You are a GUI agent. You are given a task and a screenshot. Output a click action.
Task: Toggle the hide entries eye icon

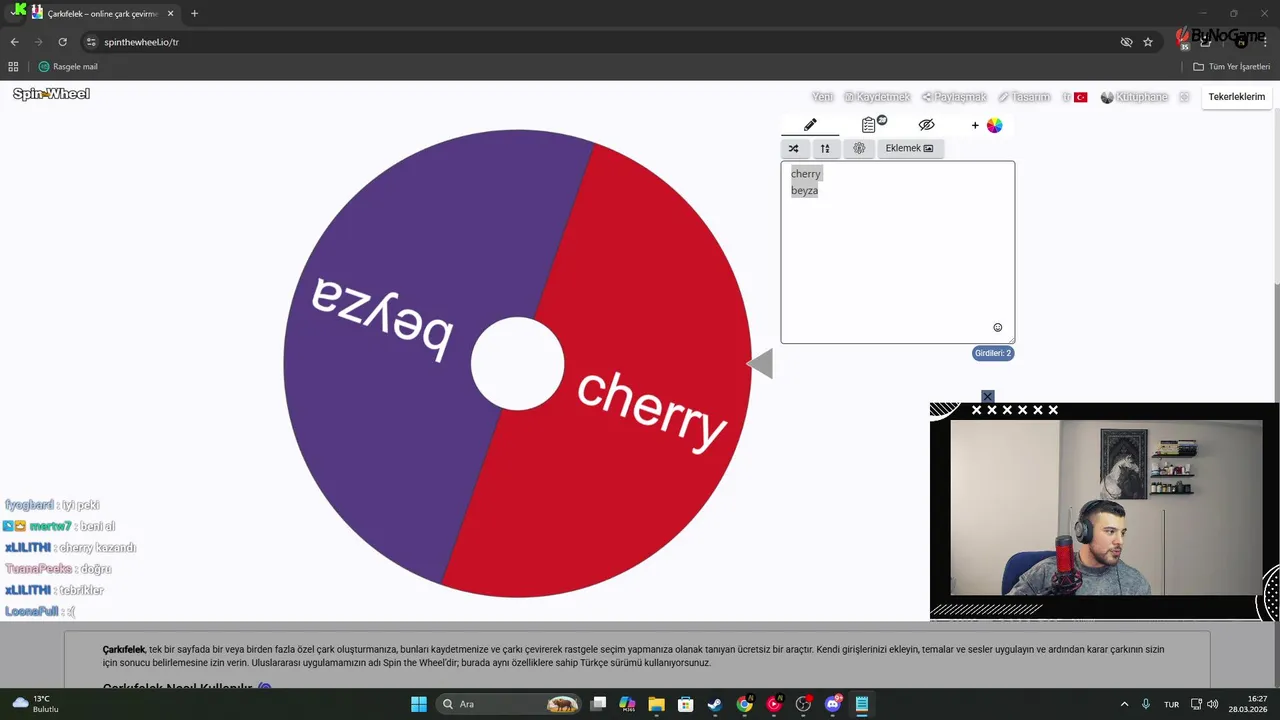click(x=926, y=125)
